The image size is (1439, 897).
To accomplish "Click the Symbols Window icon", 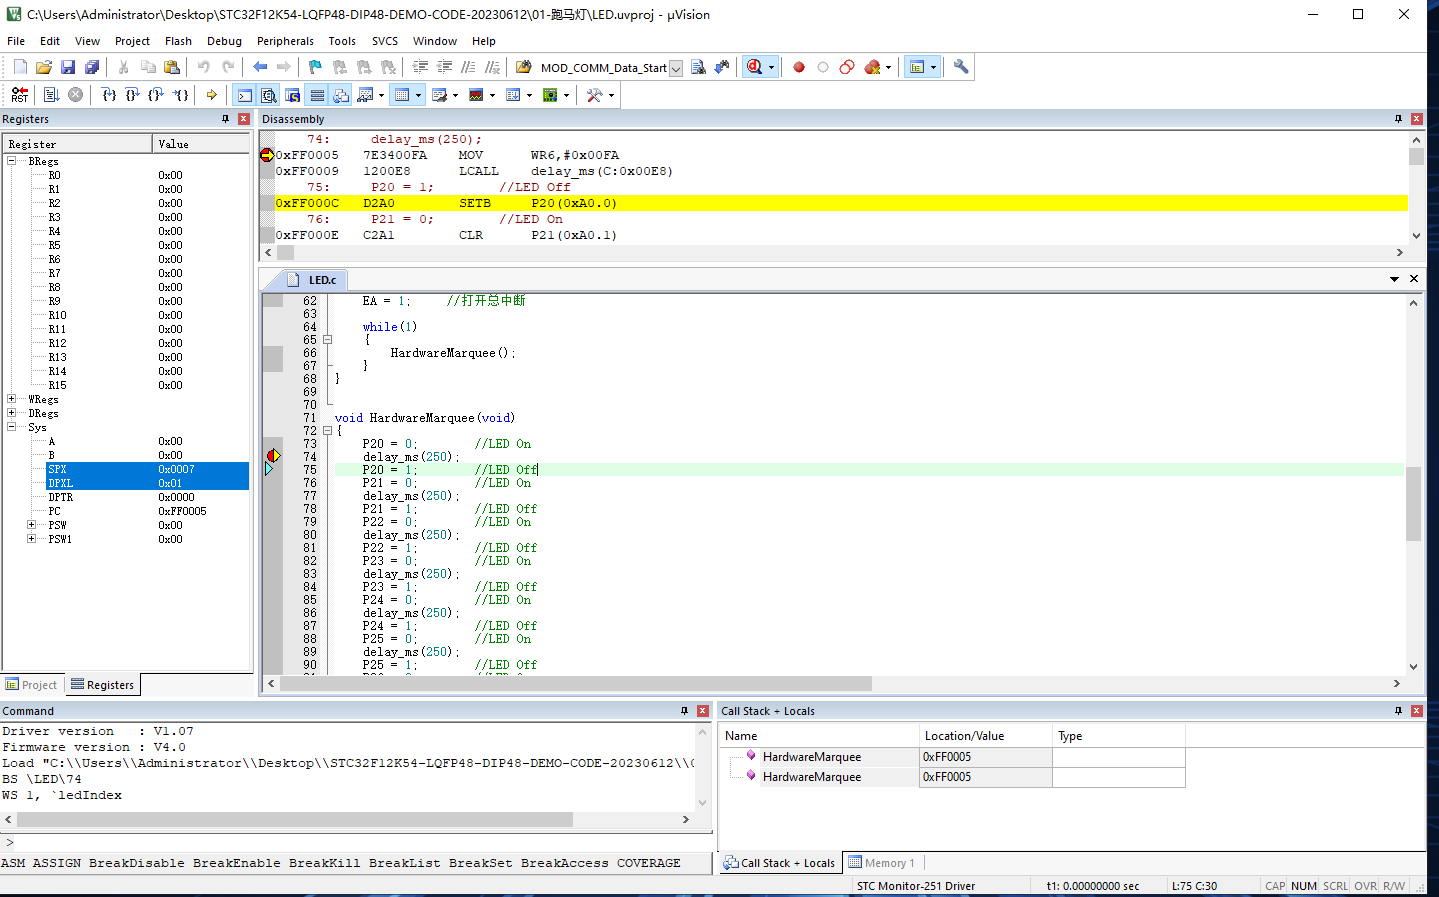I will pos(293,95).
